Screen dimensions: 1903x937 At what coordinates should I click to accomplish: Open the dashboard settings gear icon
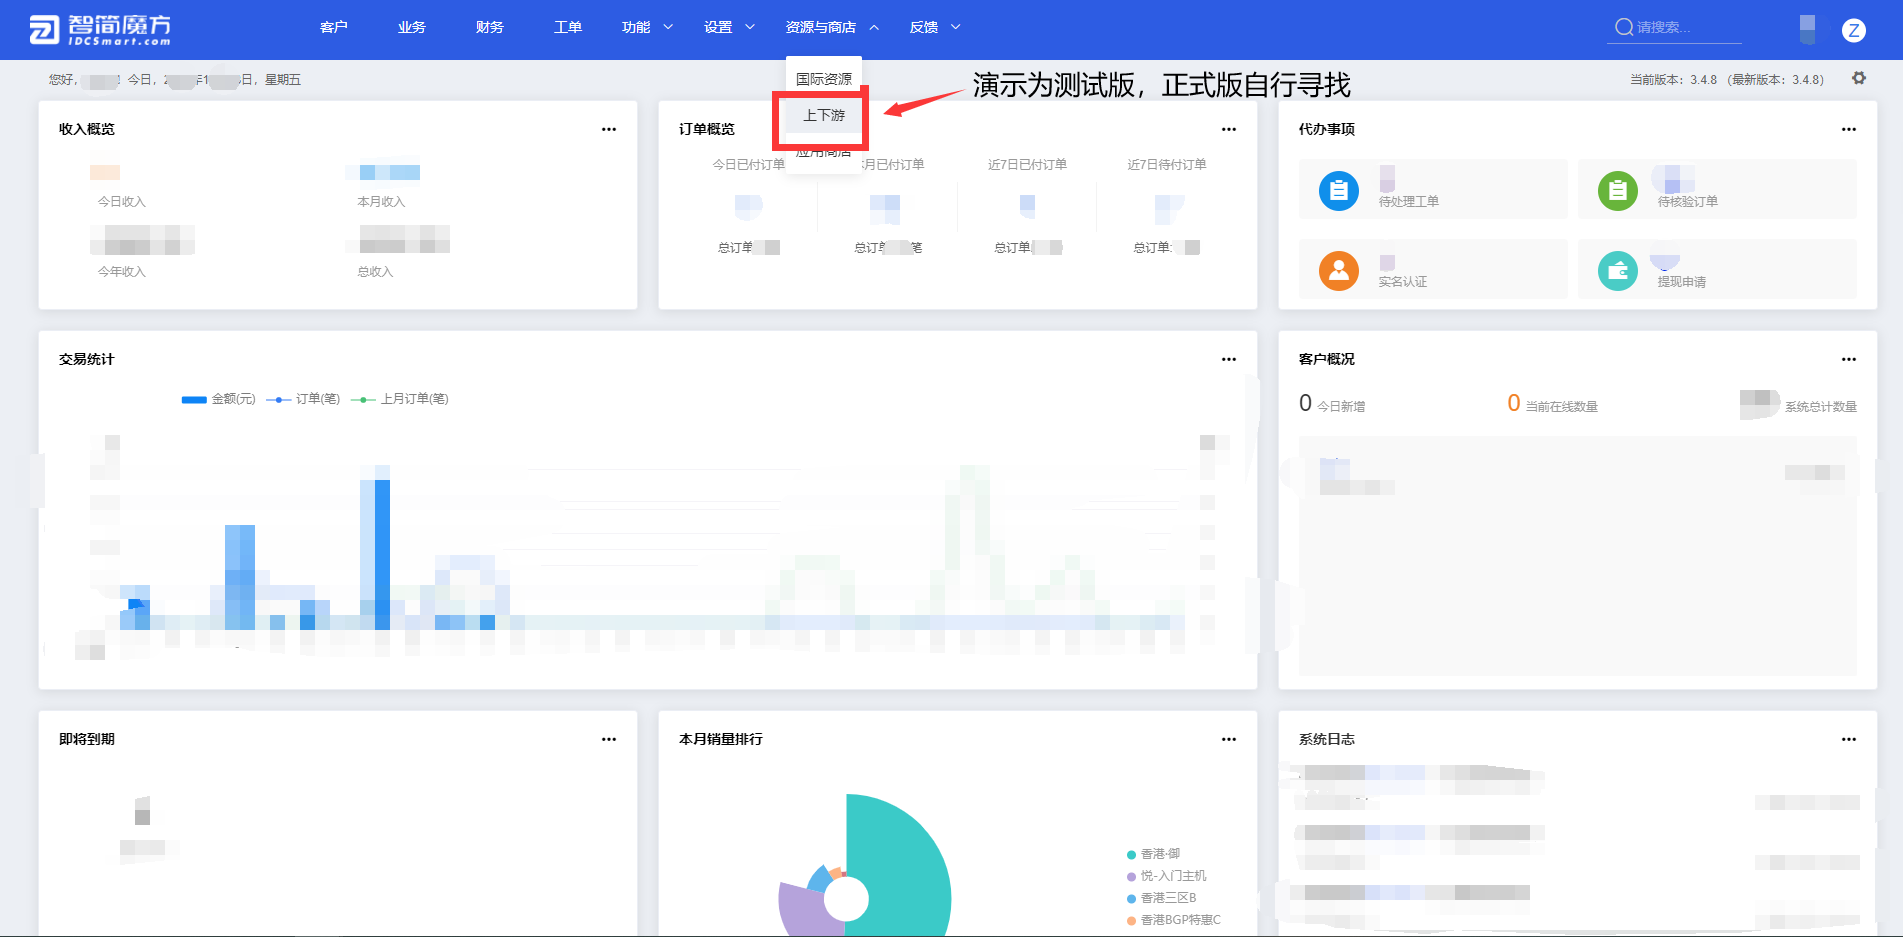coord(1858,78)
